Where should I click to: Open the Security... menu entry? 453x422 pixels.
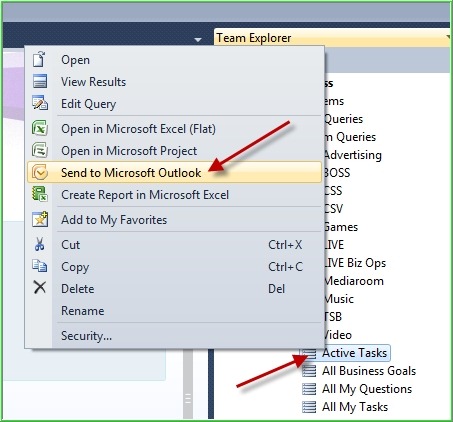[174, 336]
